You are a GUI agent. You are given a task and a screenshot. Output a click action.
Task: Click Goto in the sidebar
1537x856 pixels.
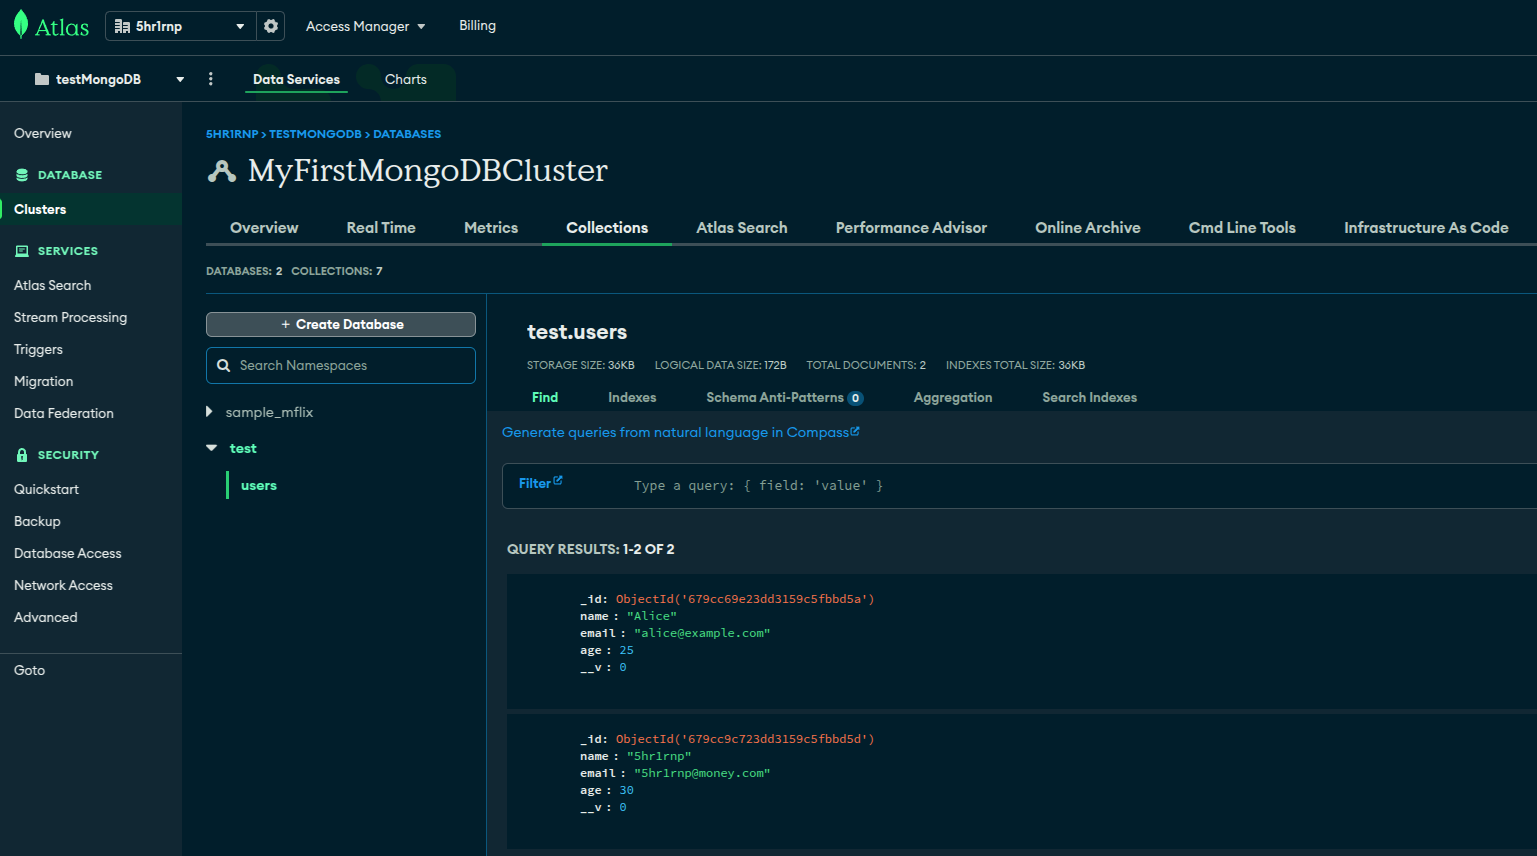[29, 670]
